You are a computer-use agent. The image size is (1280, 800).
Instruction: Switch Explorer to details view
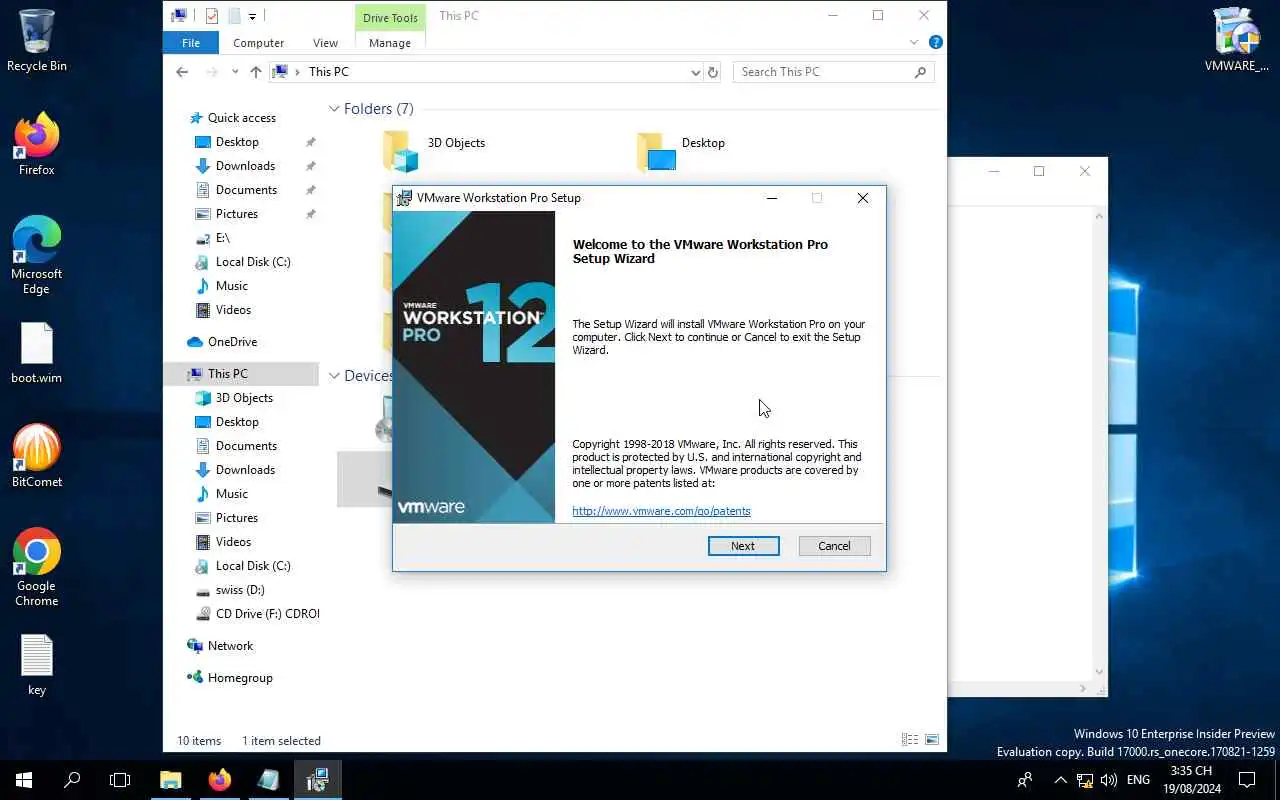910,740
